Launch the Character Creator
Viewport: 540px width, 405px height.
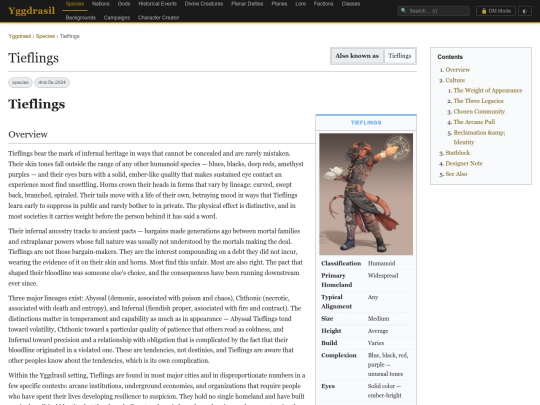pyautogui.click(x=158, y=18)
